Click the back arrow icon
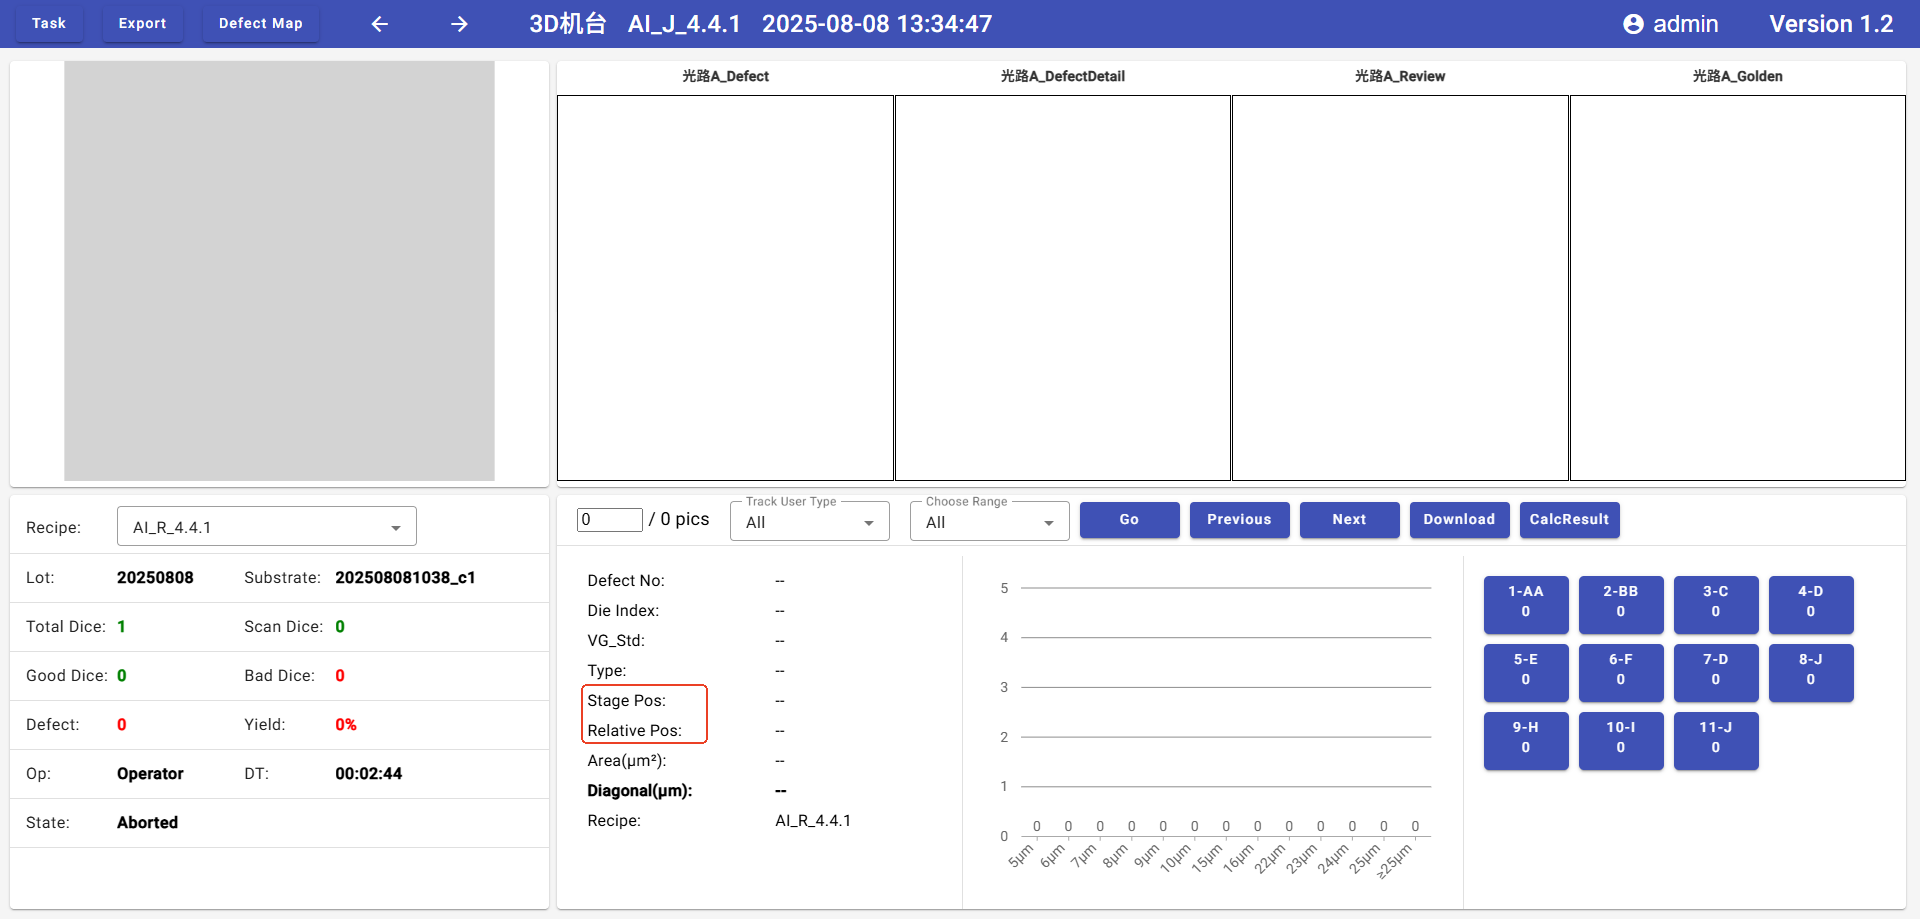Screen dimensions: 1920x919 coord(380,24)
